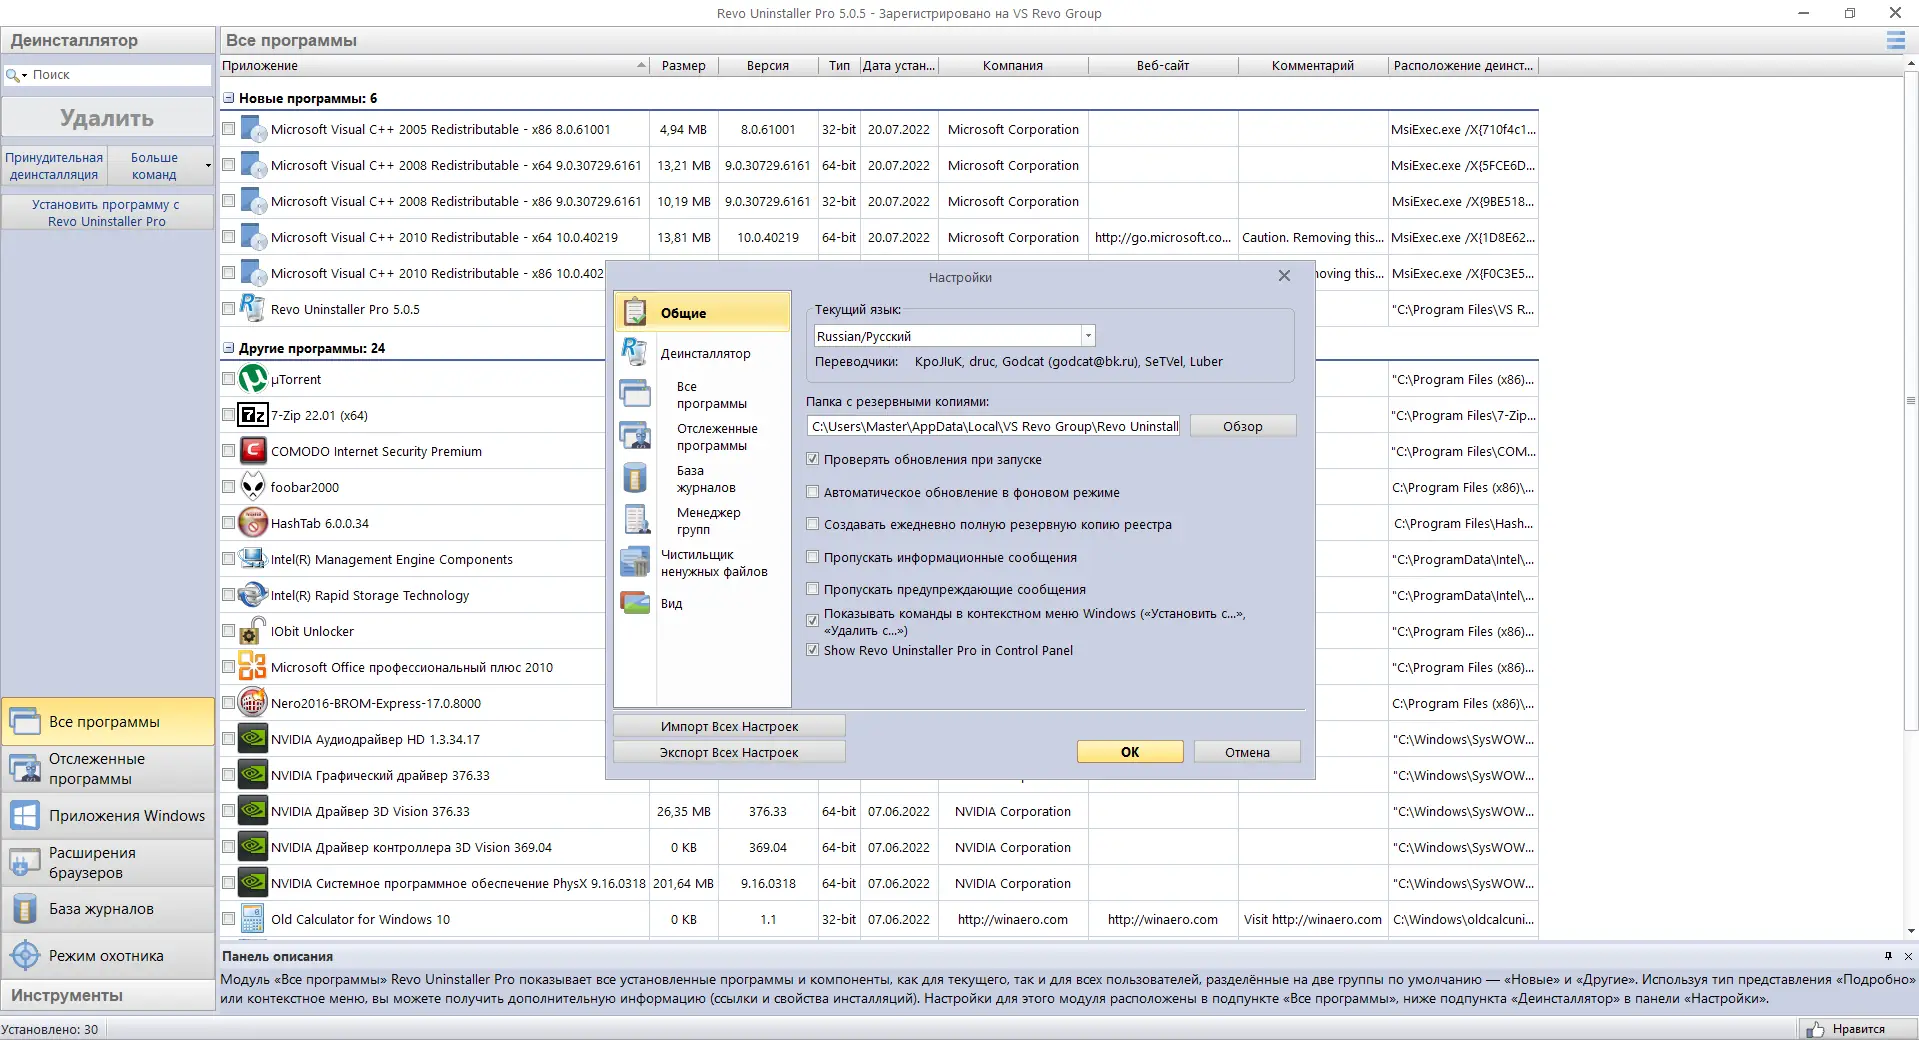Image resolution: width=1919 pixels, height=1040 pixels.
Task: Open Менеджер групп settings icon
Action: tap(635, 520)
